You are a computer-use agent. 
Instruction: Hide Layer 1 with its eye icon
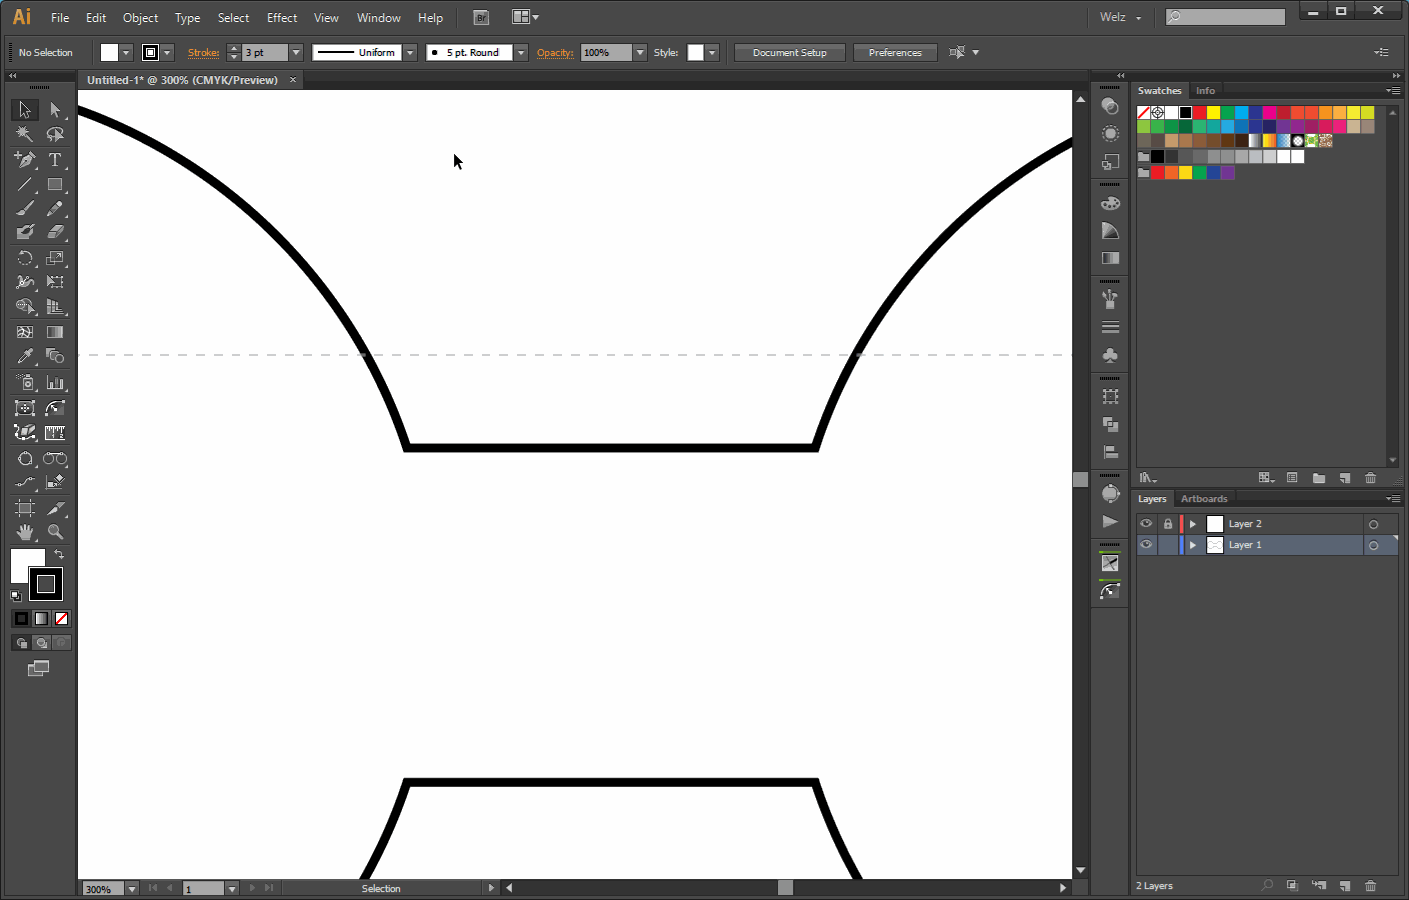(x=1146, y=544)
